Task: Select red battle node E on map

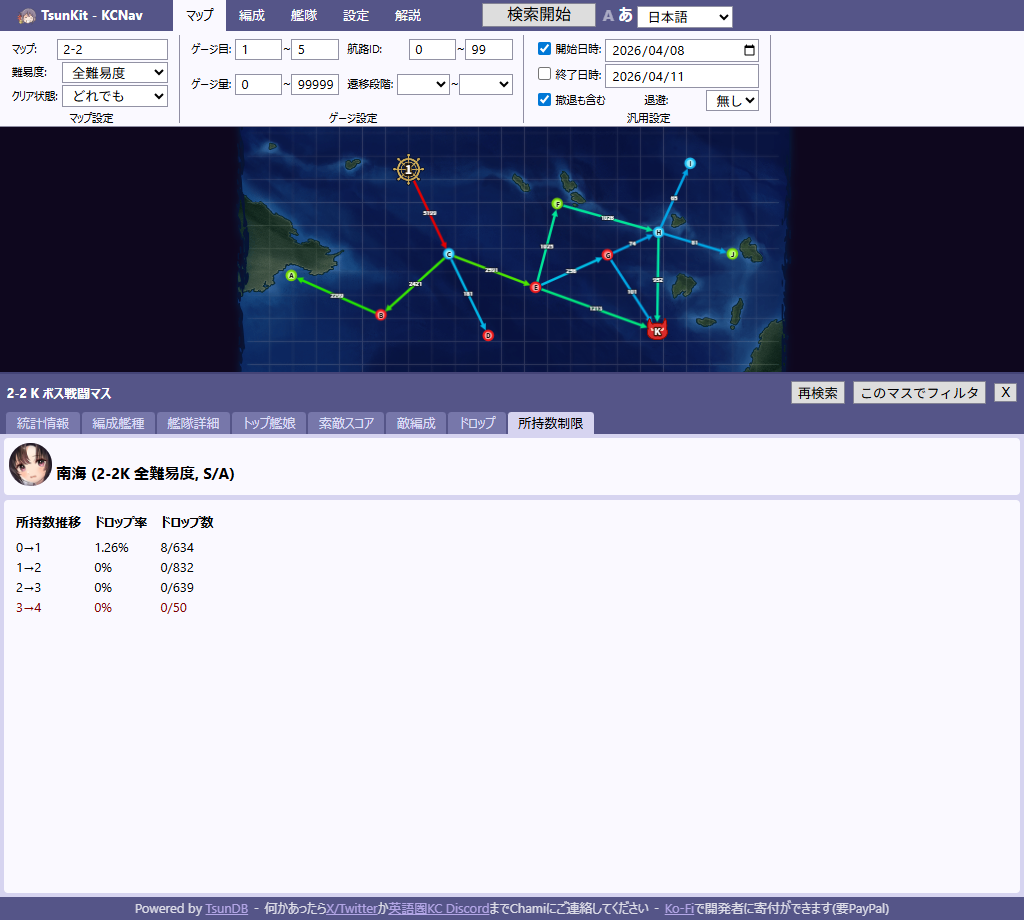Action: [535, 287]
